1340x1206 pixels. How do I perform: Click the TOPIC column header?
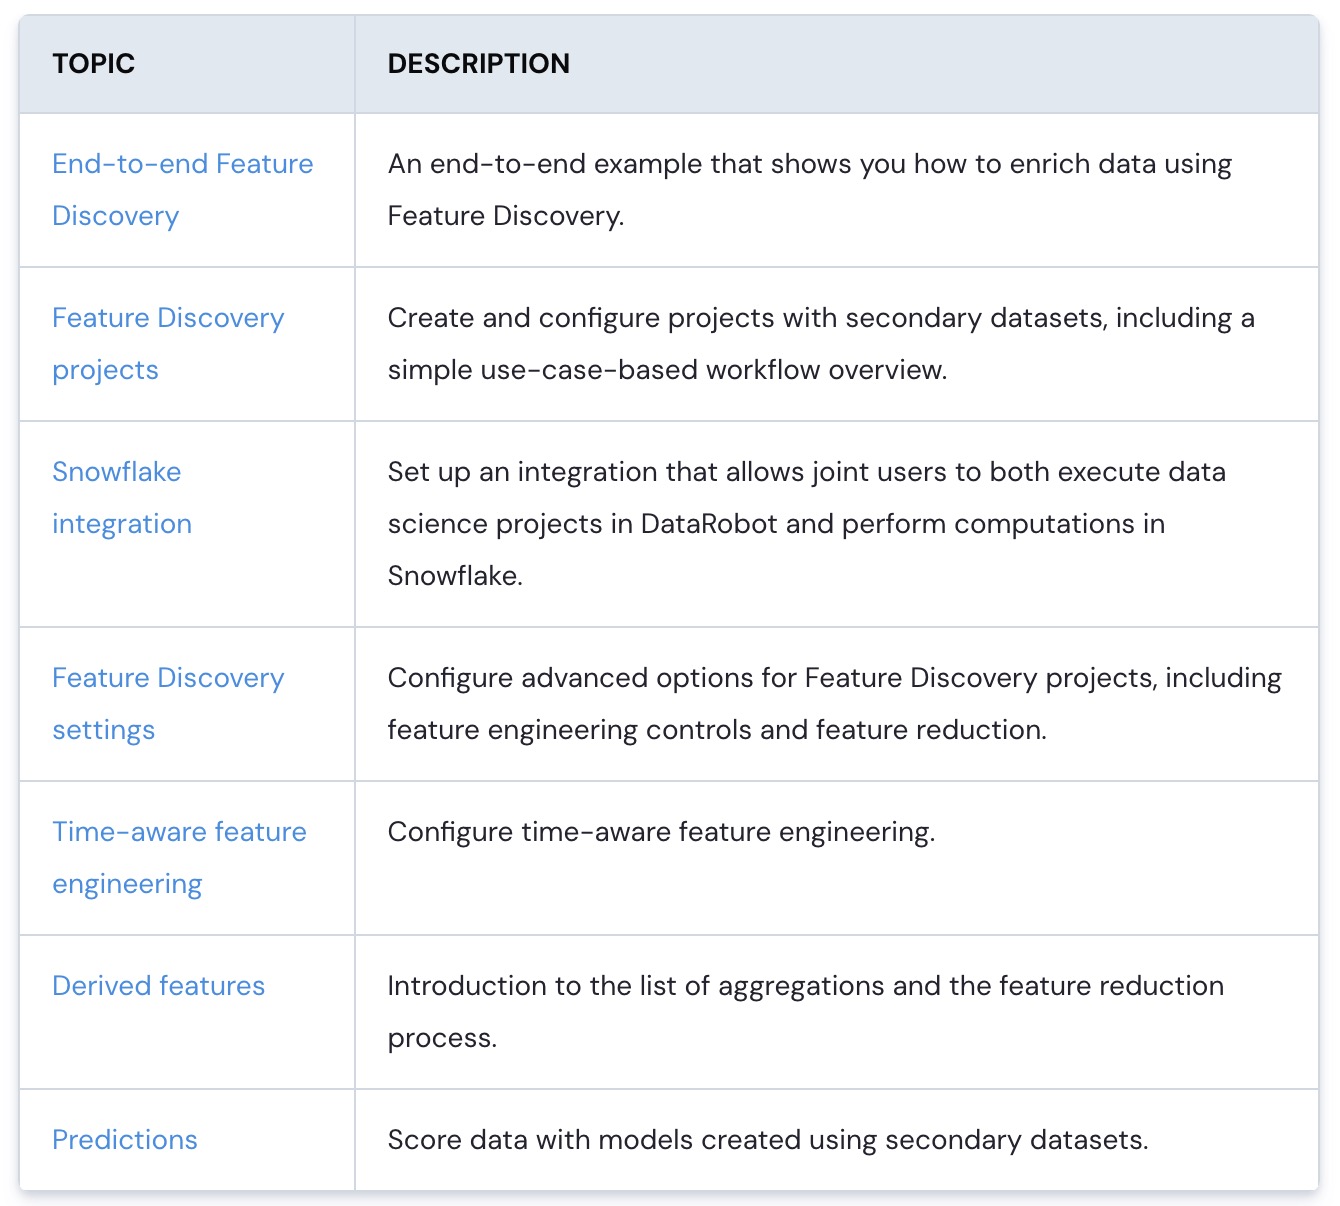93,64
